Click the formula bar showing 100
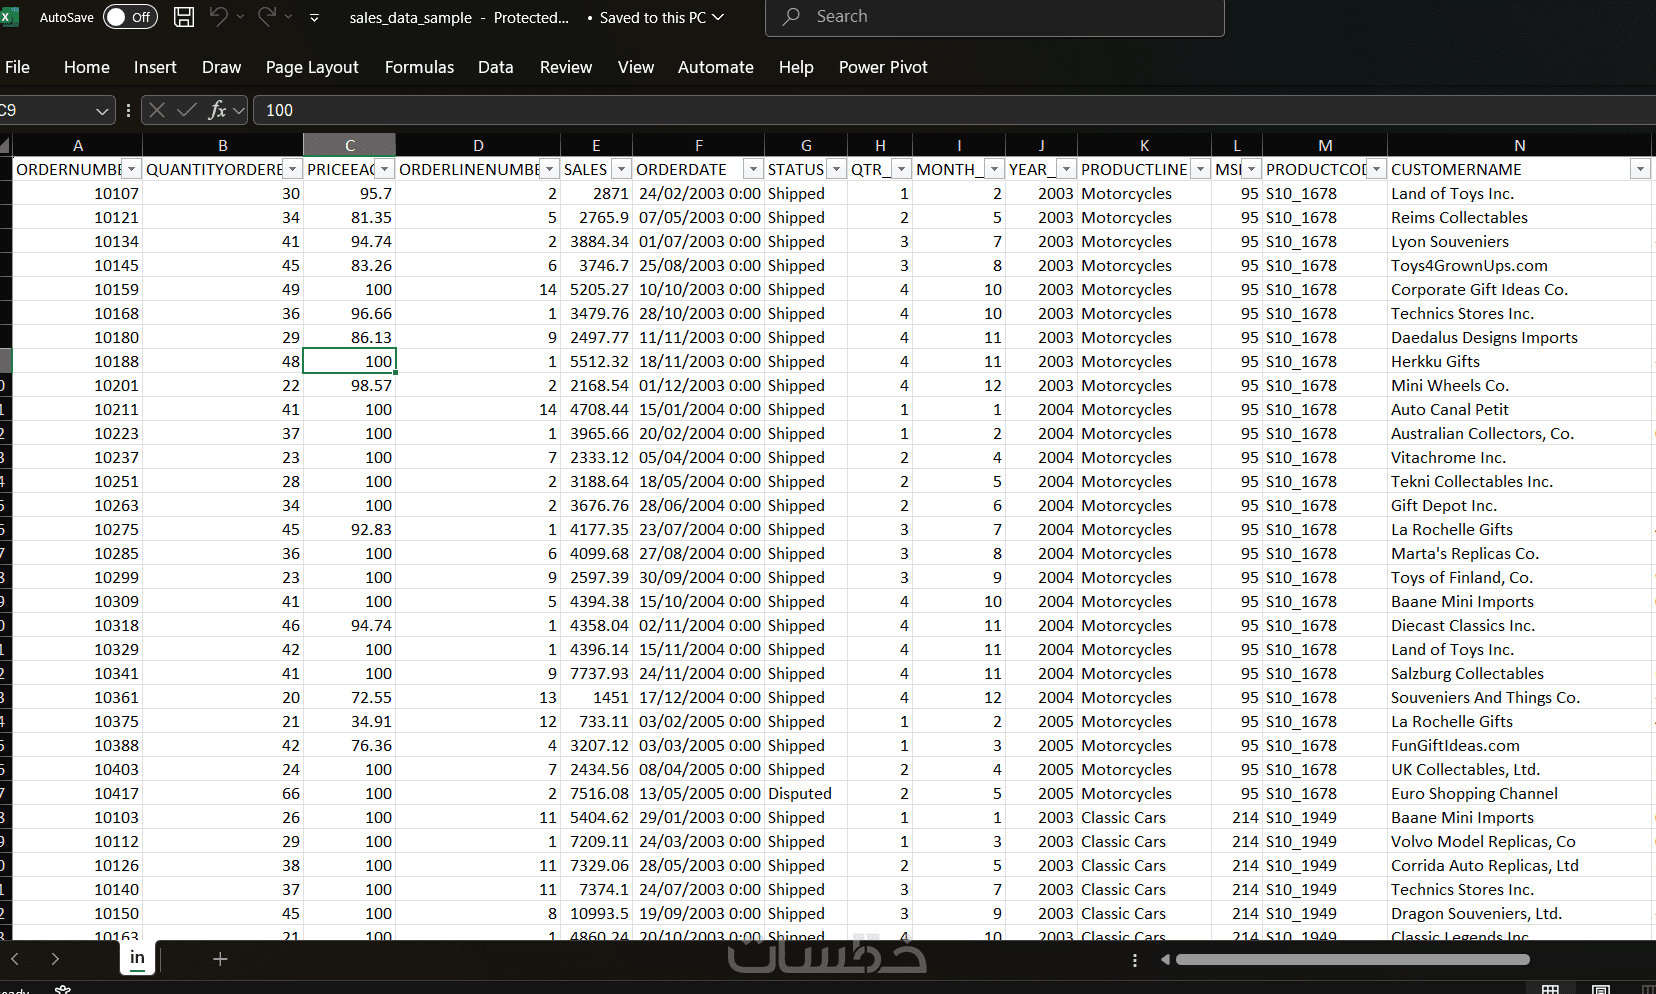 tap(955, 110)
